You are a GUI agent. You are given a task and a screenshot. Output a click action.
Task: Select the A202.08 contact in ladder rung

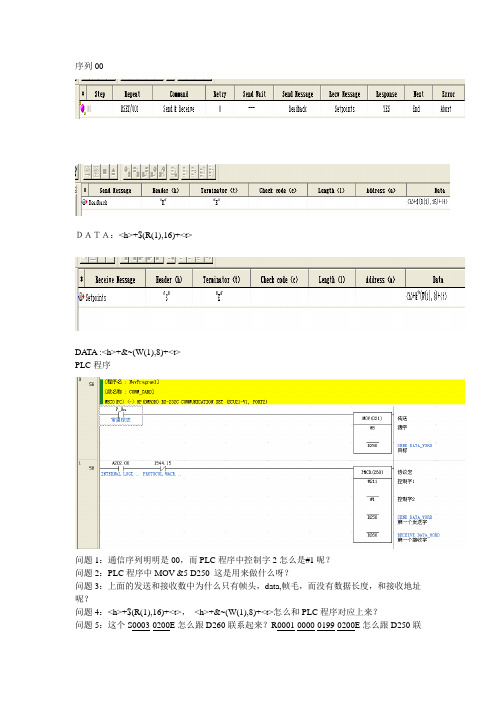(120, 468)
